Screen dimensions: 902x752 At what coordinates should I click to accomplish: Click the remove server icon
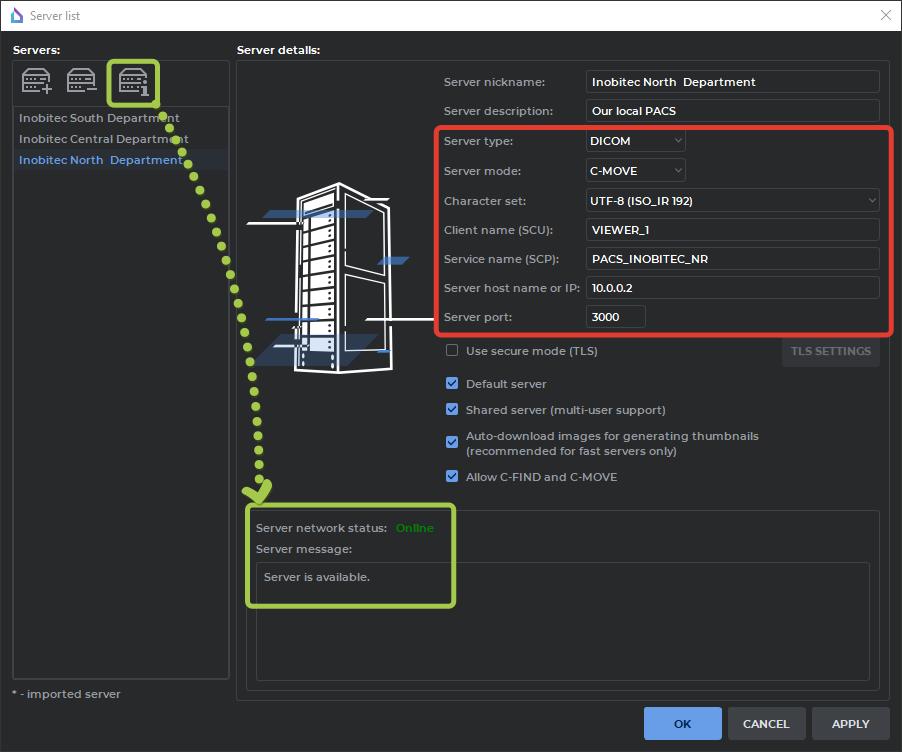(82, 81)
